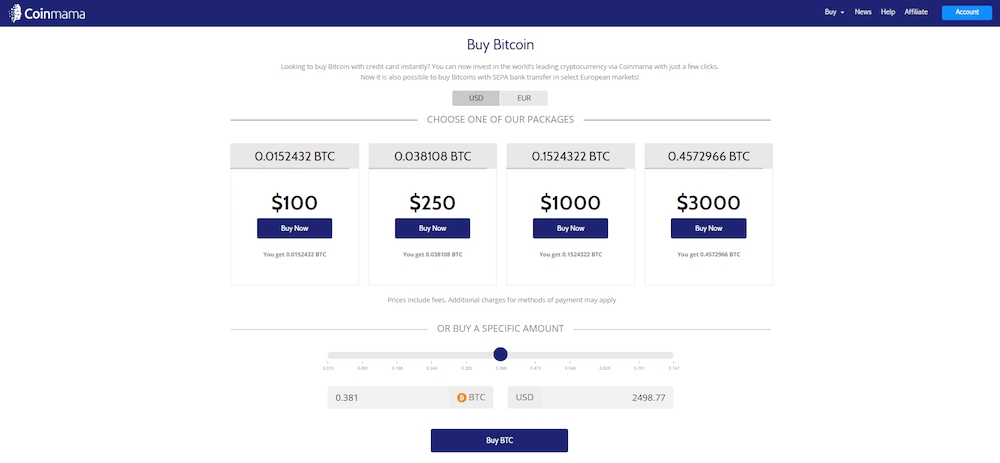Buy the $3000 Bitcoin package
This screenshot has width=1000, height=463.
point(708,228)
